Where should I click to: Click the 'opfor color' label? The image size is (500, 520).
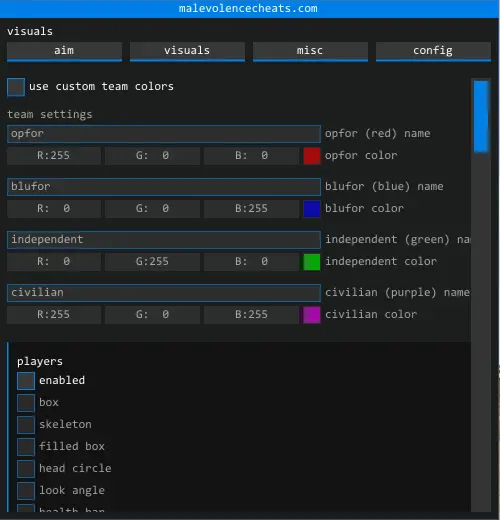361,156
